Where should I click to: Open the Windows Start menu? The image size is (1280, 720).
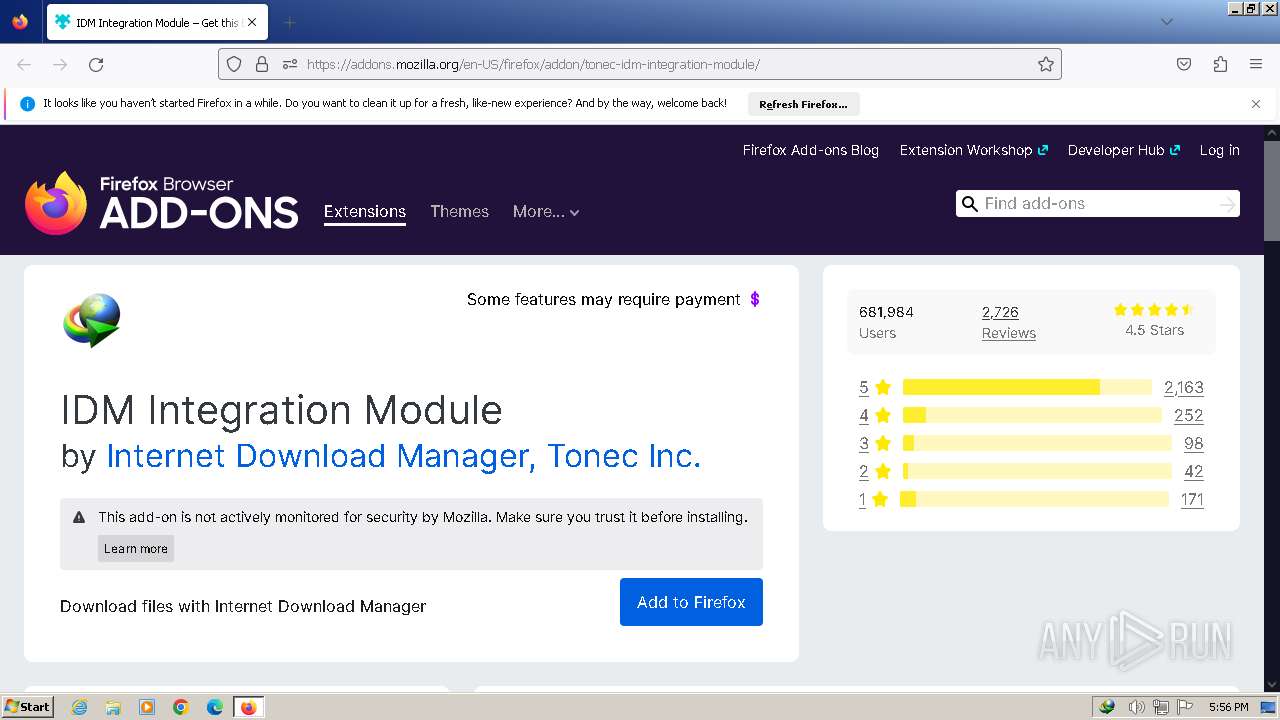[x=28, y=707]
